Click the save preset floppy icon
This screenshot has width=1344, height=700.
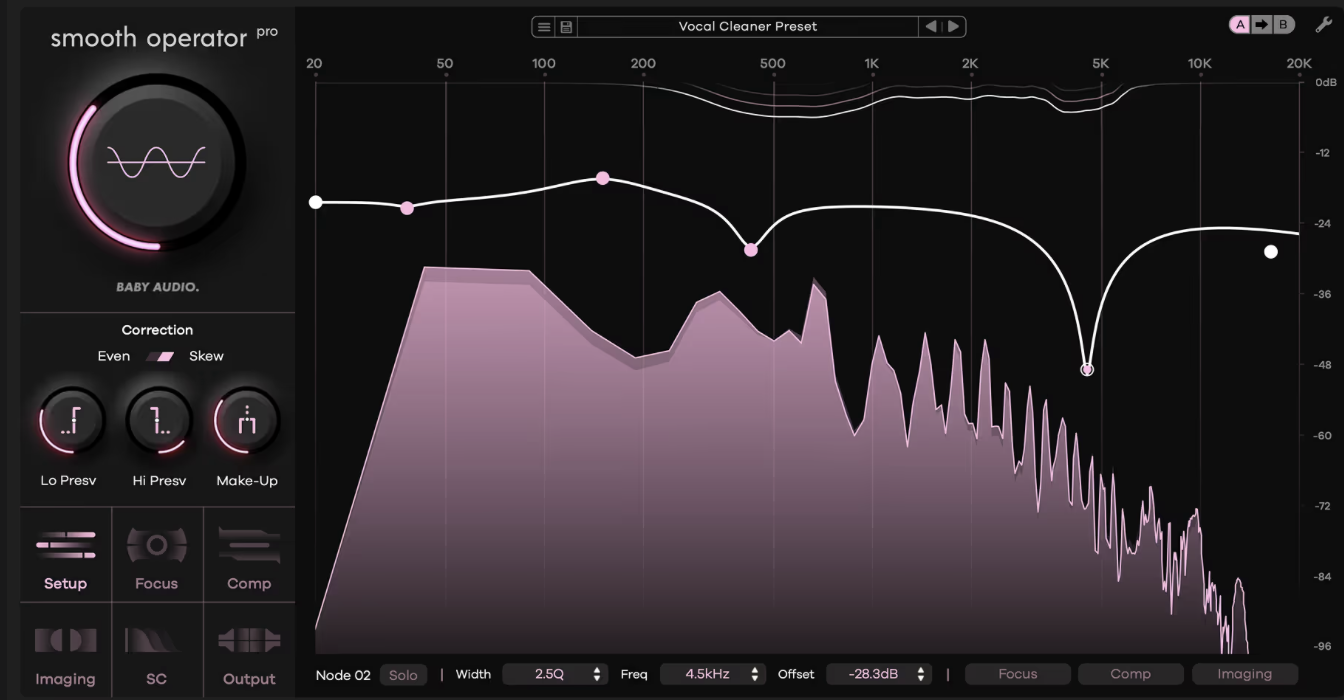(566, 27)
